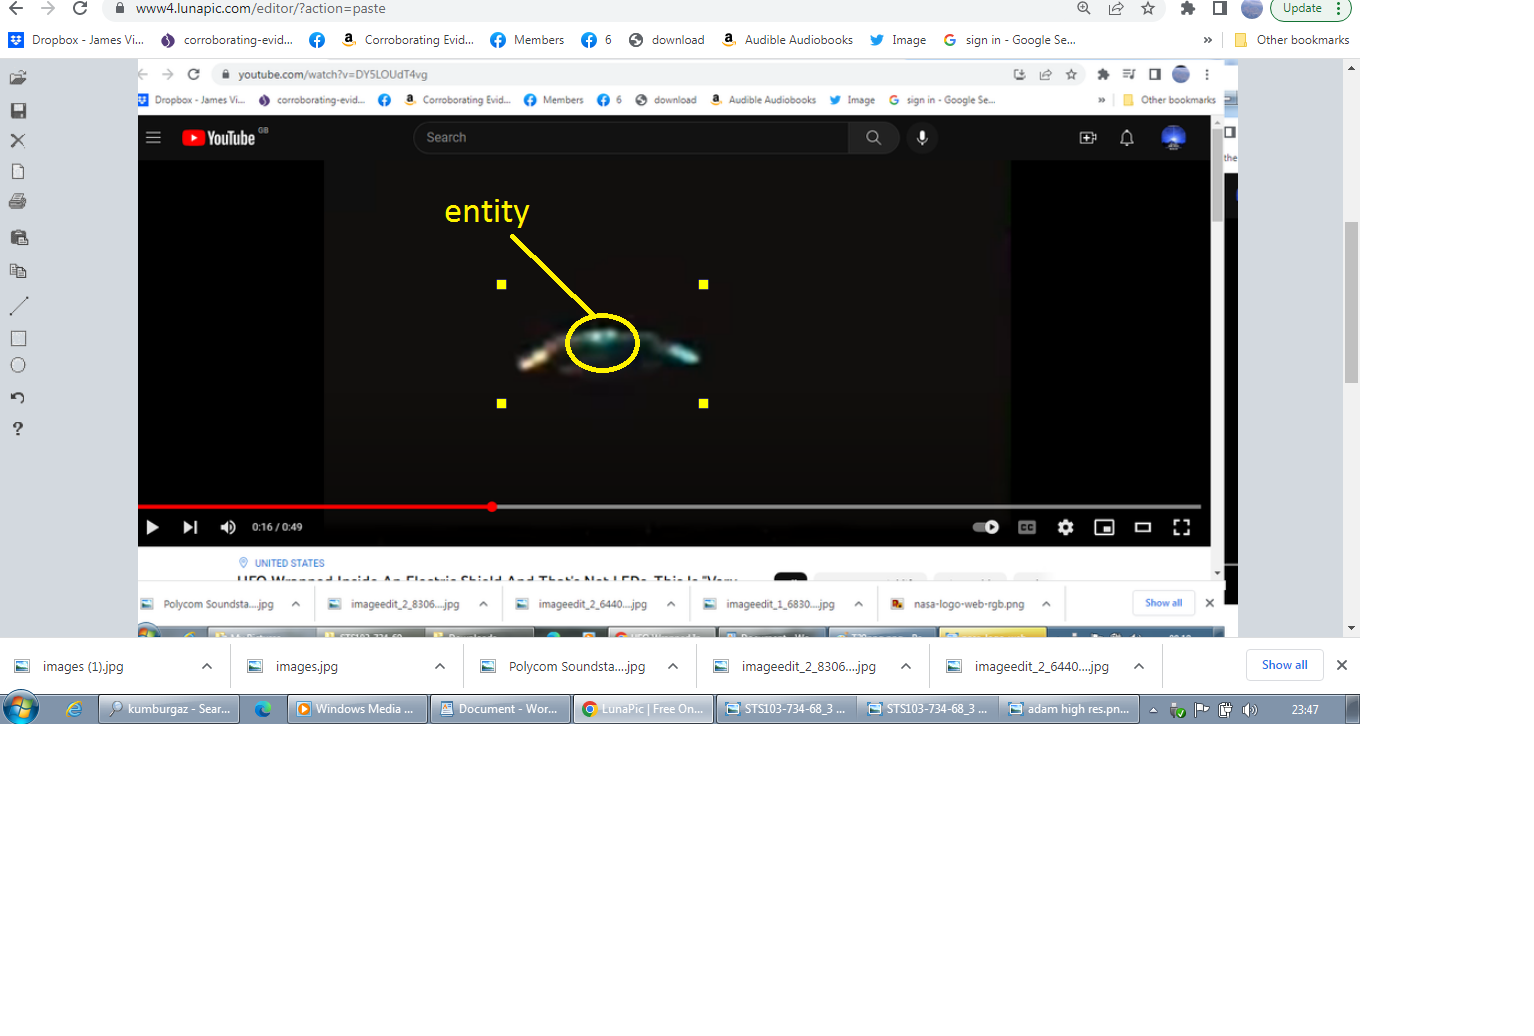Expand options for images (1).jpg download

click(x=207, y=667)
